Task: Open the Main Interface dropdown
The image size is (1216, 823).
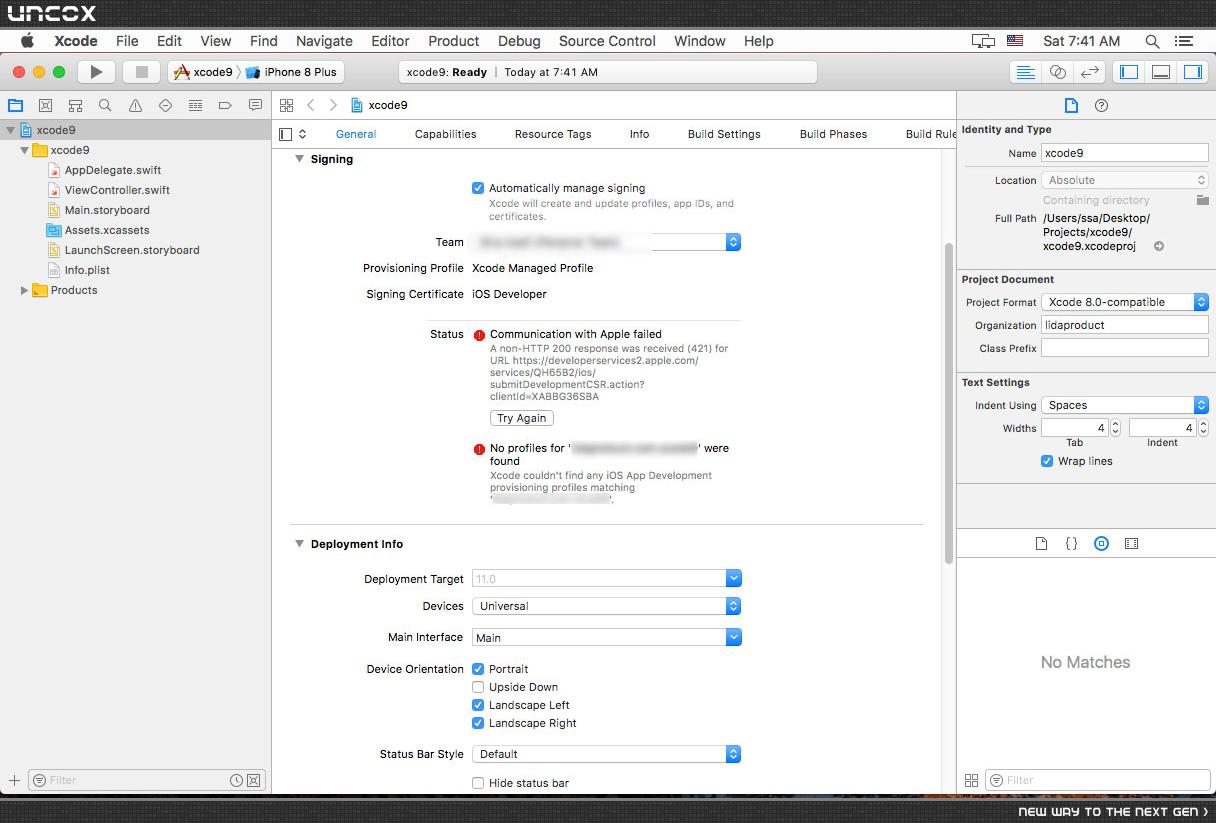Action: point(606,637)
